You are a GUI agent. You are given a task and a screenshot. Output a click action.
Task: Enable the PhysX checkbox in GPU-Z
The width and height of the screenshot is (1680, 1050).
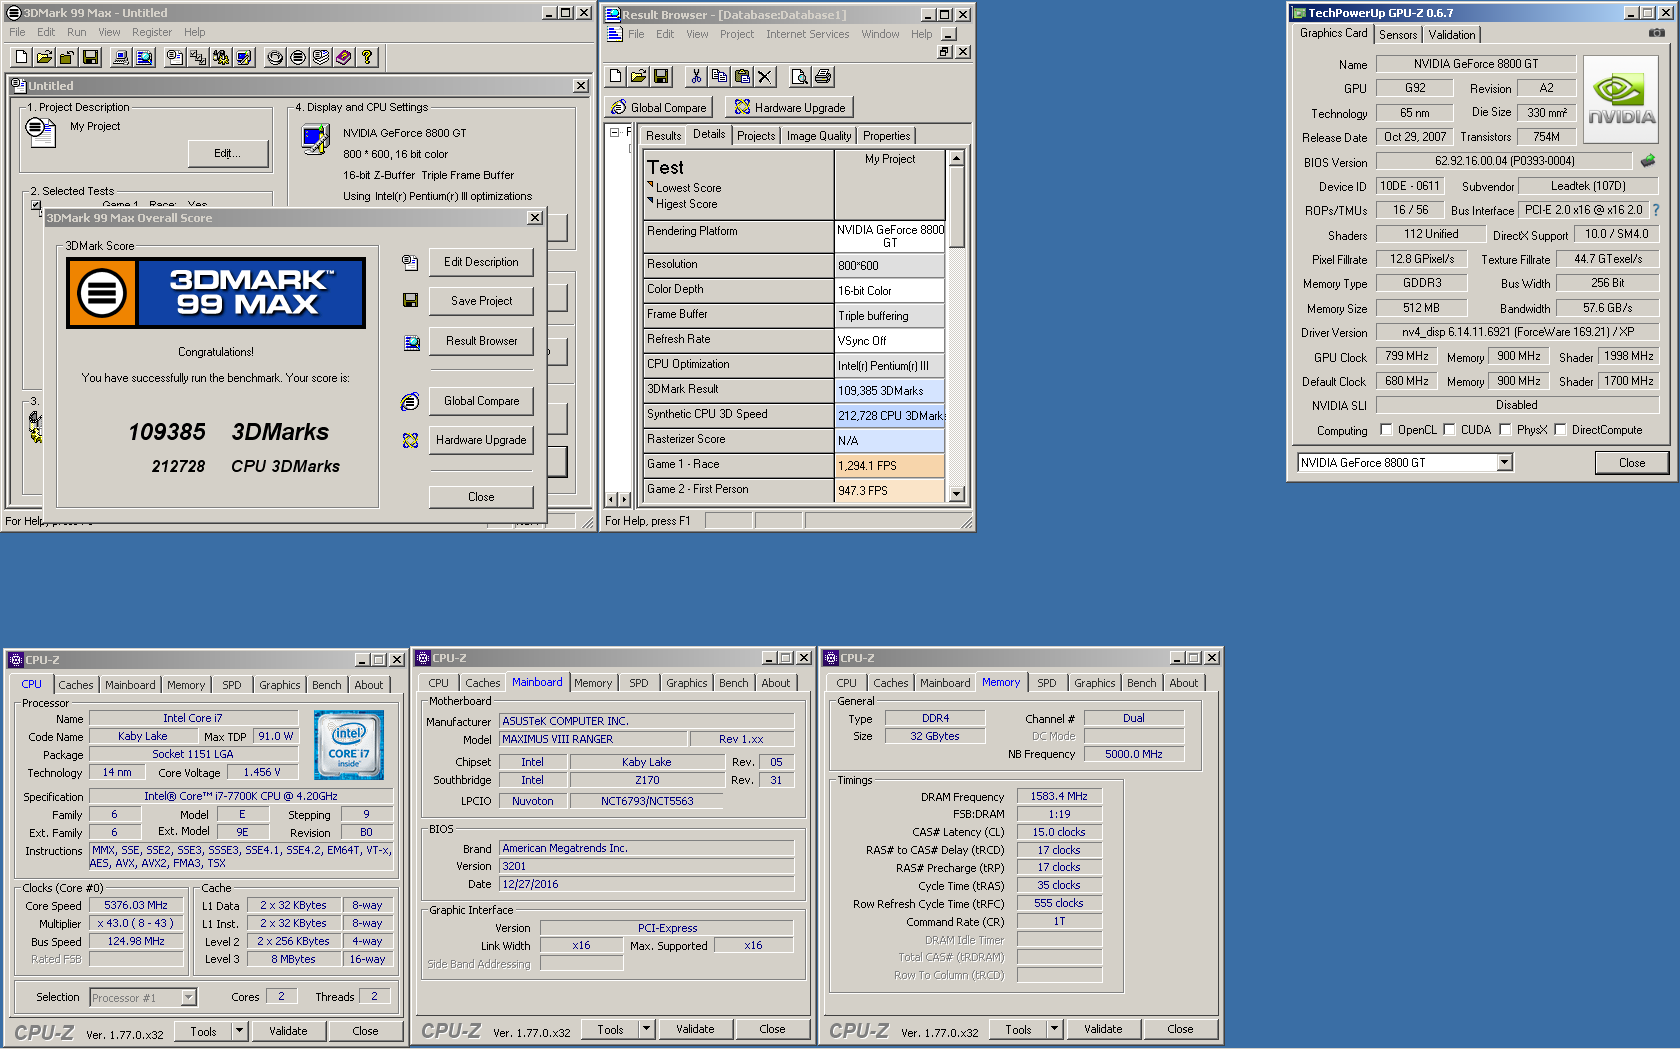click(x=1505, y=430)
